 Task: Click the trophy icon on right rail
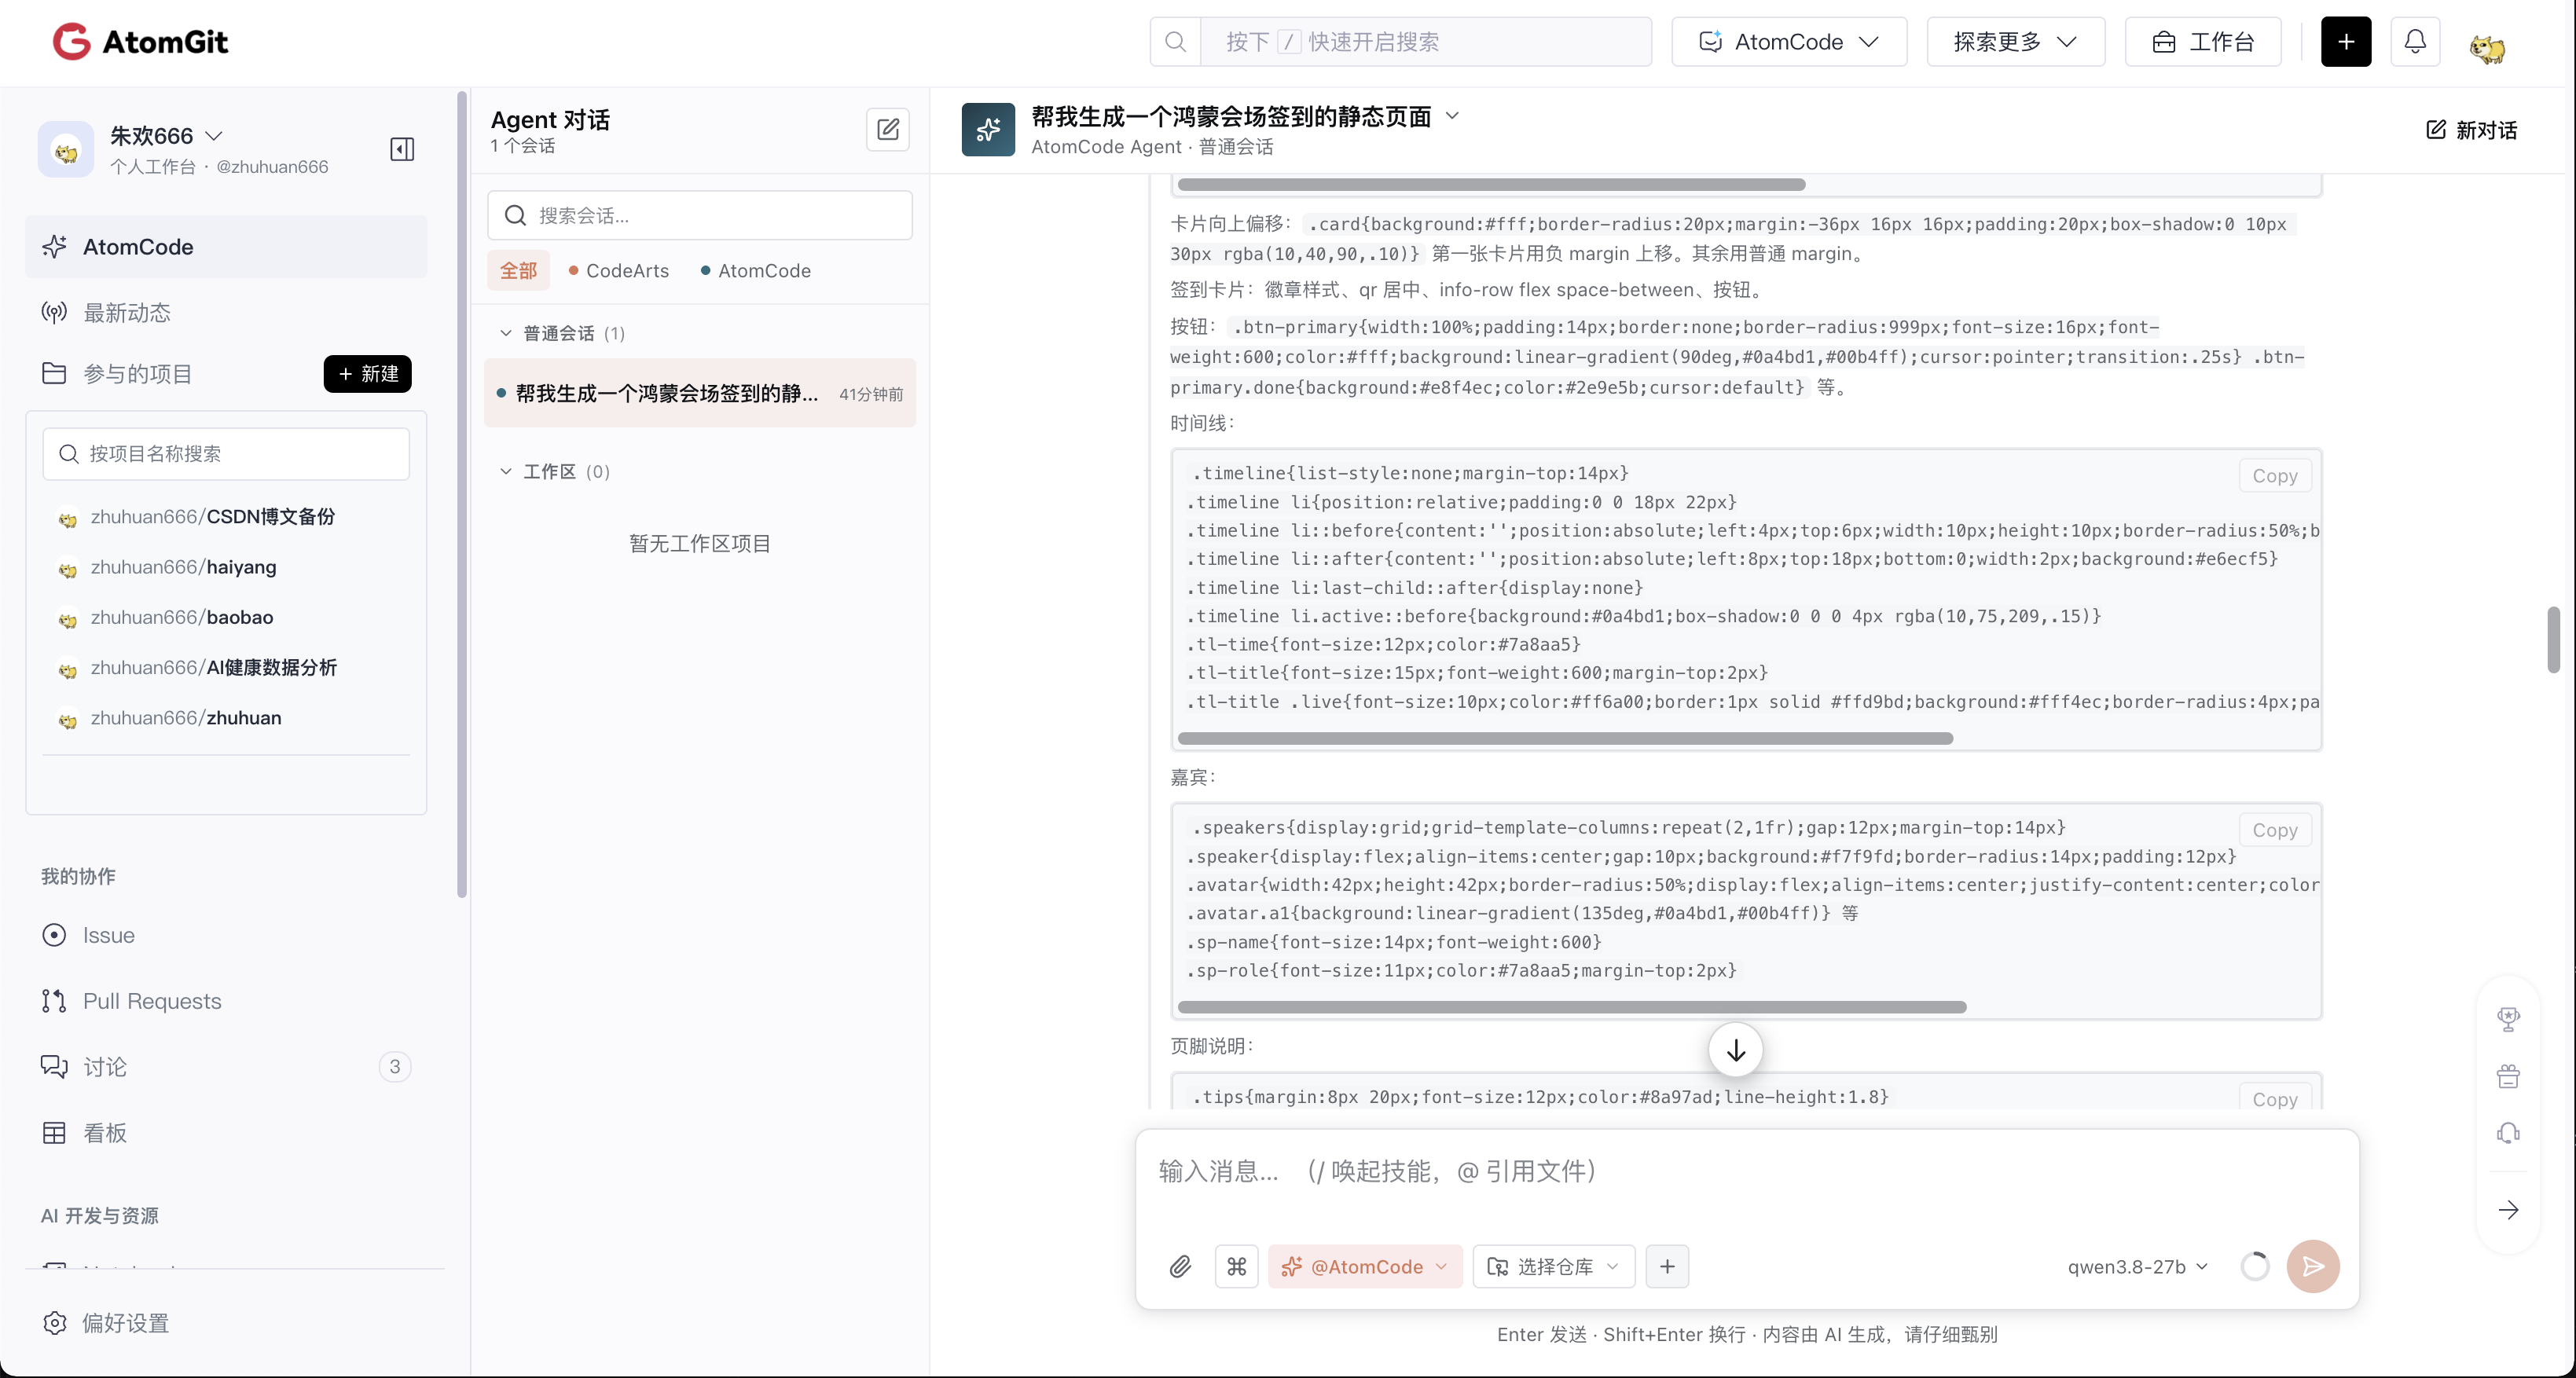pos(2508,1019)
